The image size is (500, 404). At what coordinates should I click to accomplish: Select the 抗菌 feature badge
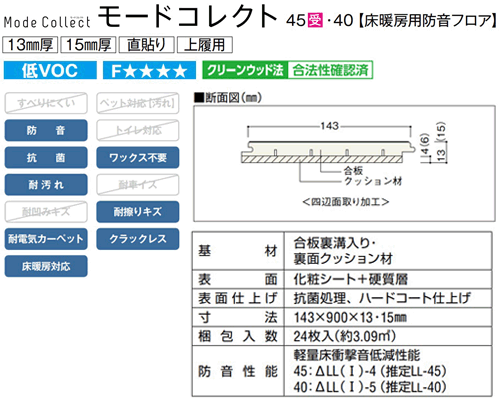(x=46, y=157)
